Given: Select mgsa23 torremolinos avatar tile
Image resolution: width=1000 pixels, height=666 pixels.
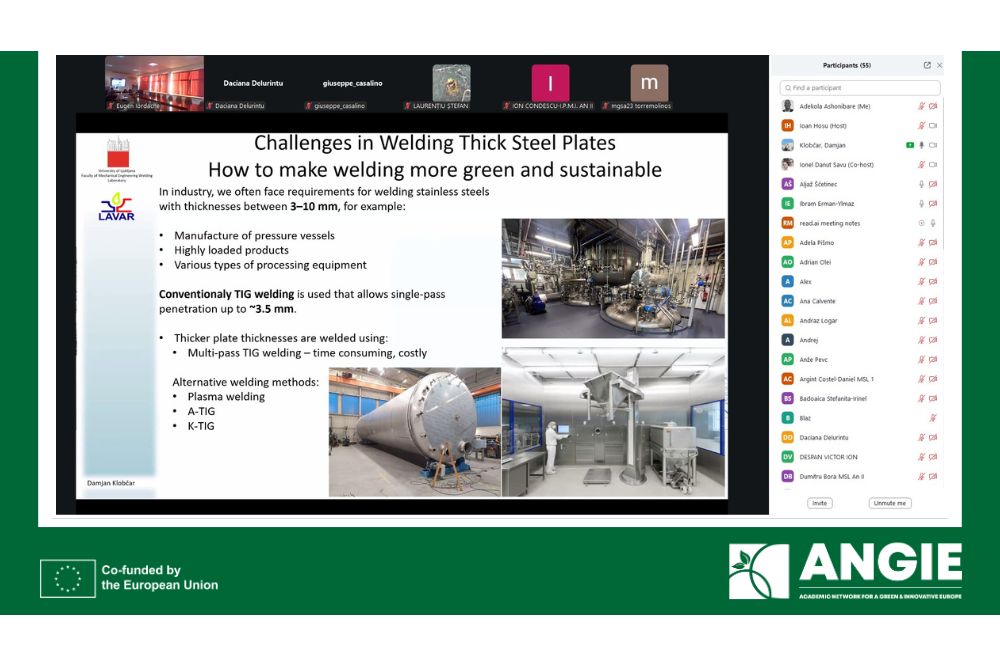Looking at the screenshot, I should pyautogui.click(x=649, y=83).
